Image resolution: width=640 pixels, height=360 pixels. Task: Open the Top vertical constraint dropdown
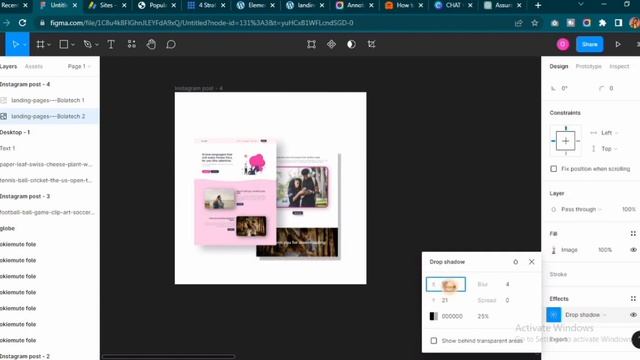coord(610,149)
